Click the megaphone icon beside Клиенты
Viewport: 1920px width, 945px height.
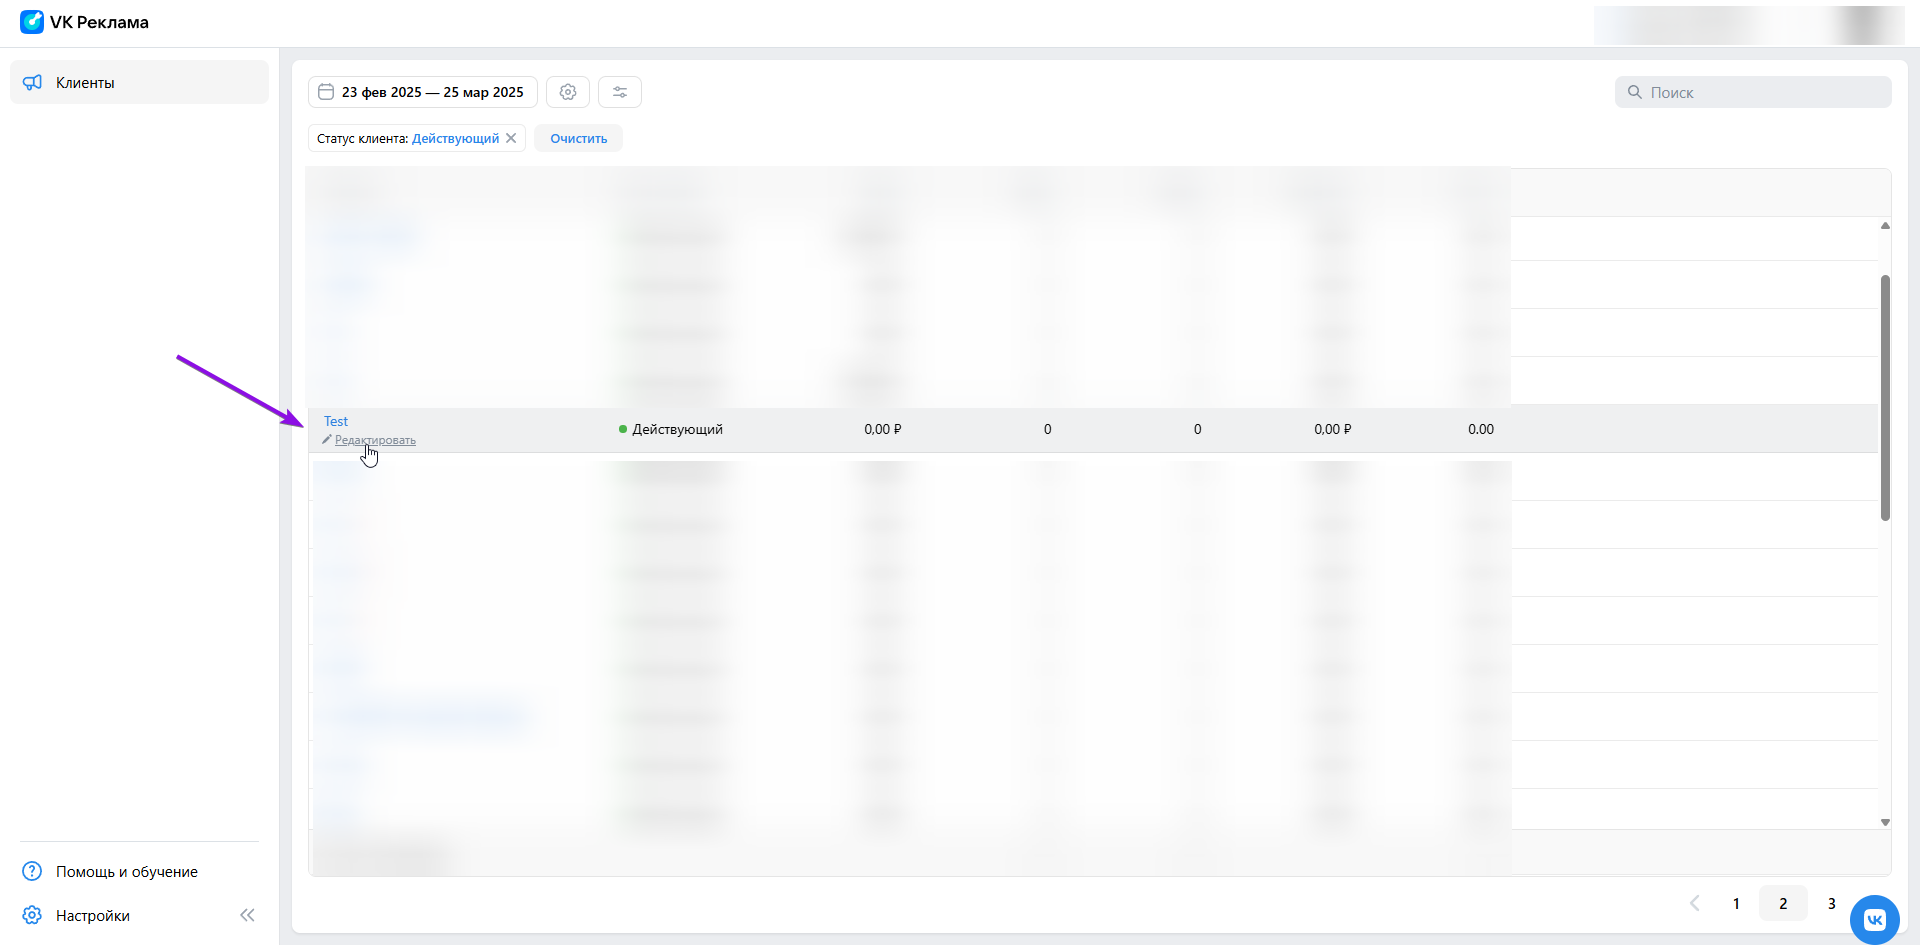click(33, 82)
